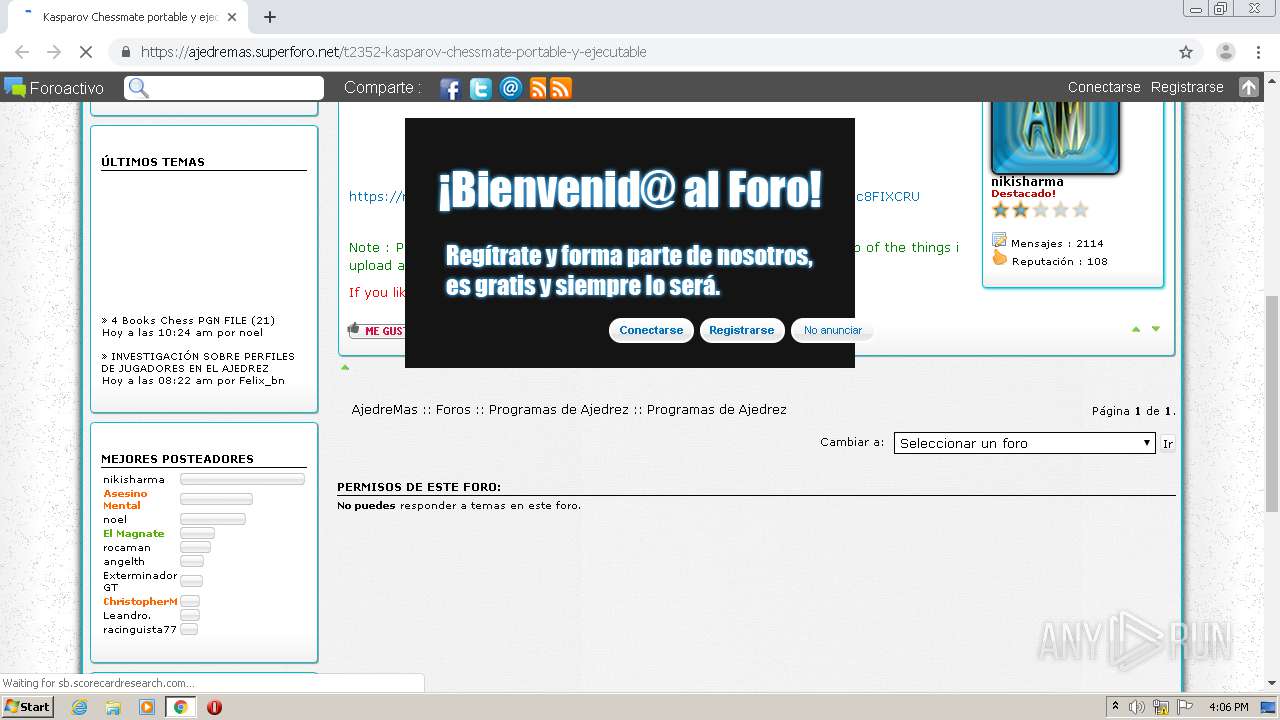Click 'ChristopherM' in top posters

[x=140, y=601]
